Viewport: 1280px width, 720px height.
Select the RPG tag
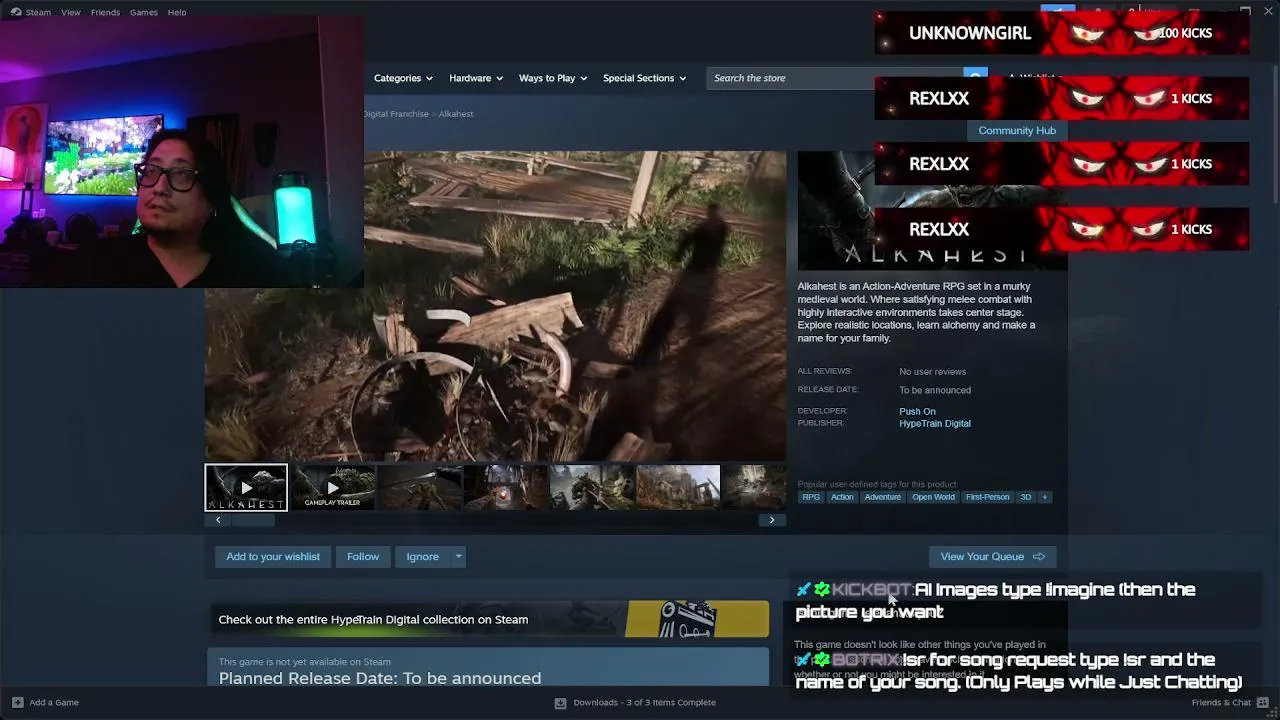[811, 497]
